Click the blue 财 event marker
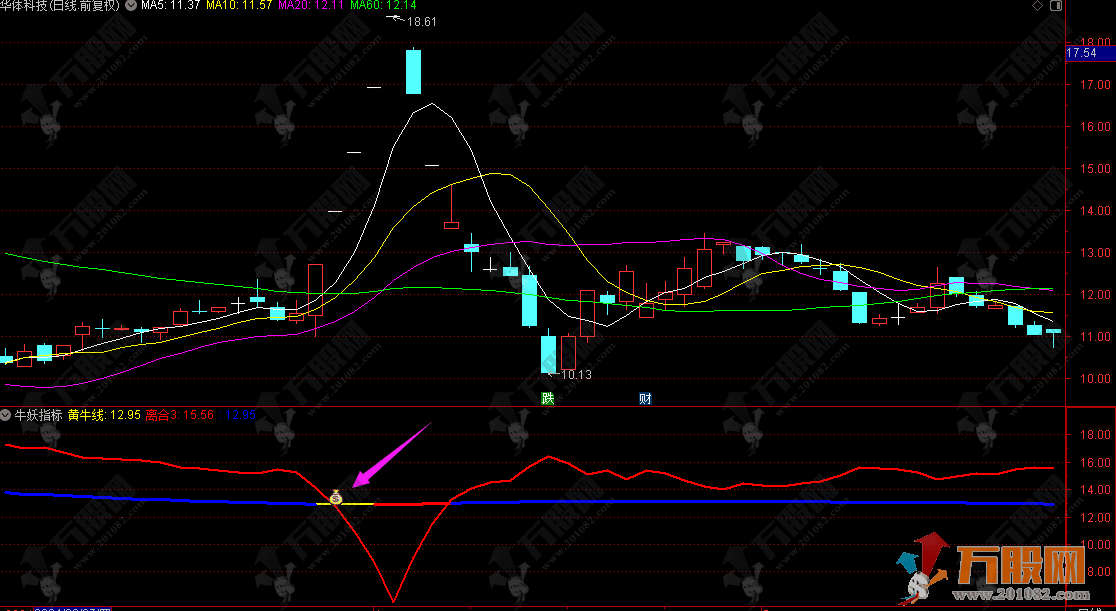 click(x=645, y=398)
